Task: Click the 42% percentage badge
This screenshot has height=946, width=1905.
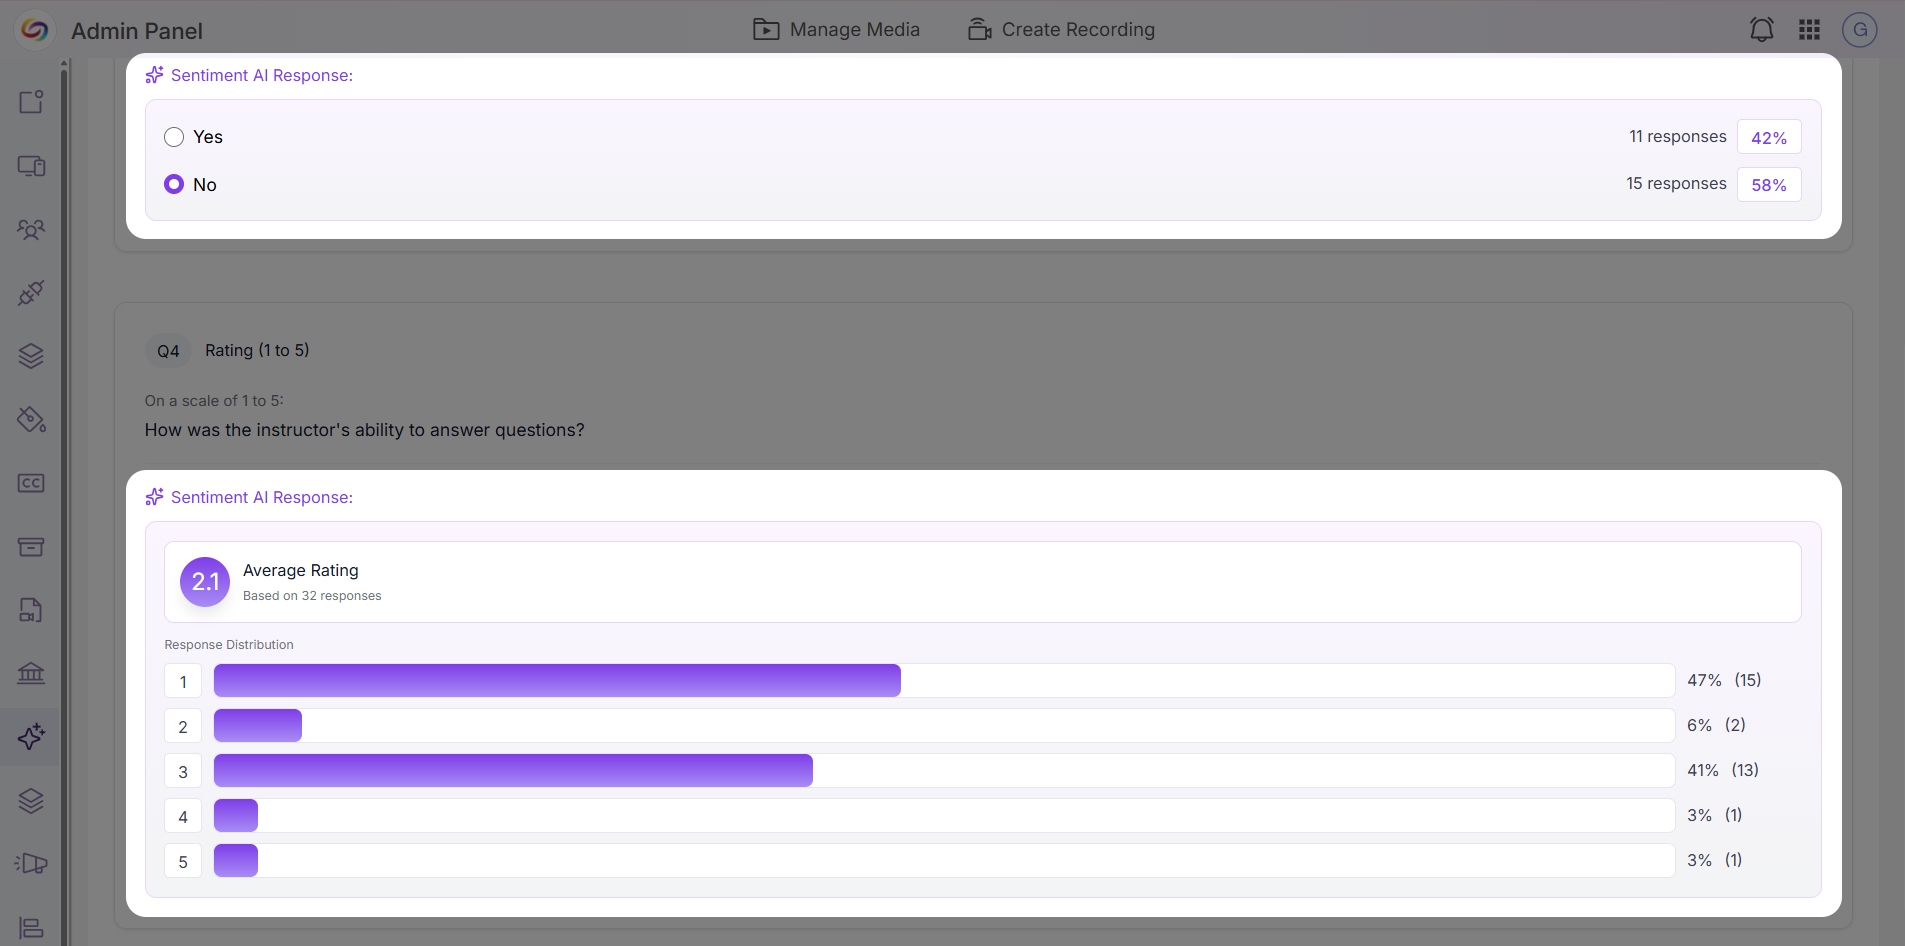Action: 1768,137
